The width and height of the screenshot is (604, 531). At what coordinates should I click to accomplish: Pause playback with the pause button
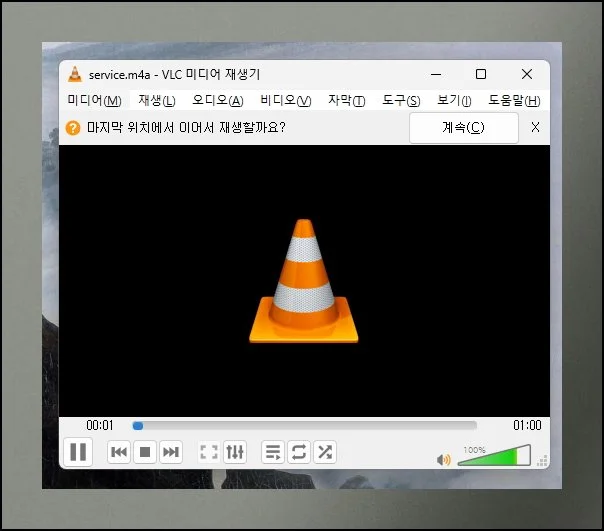coord(78,453)
